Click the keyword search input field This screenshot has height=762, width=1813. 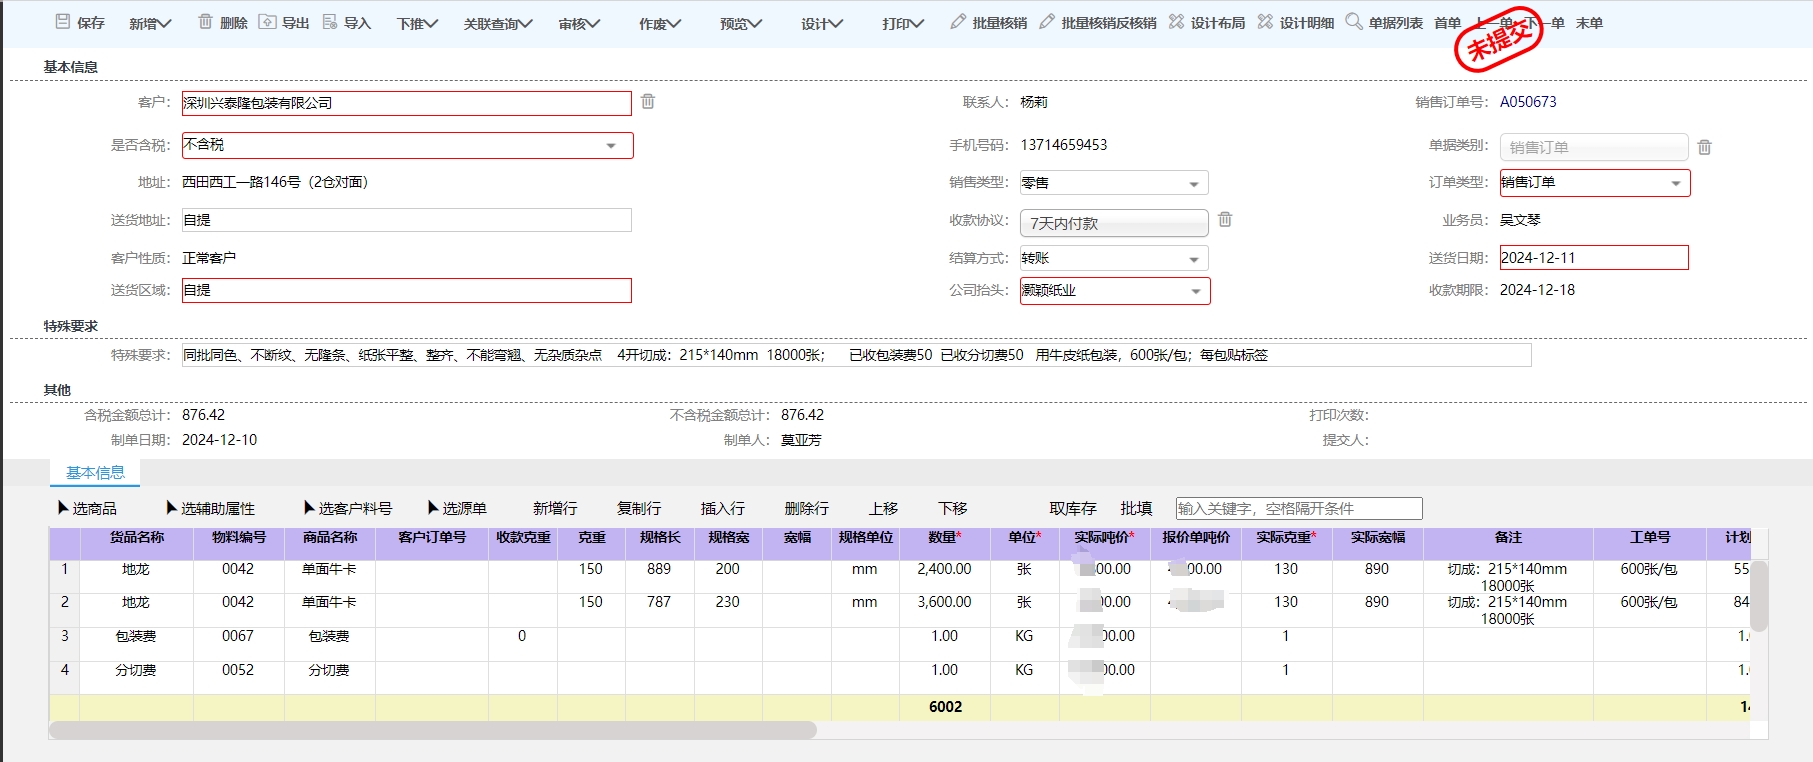pyautogui.click(x=1298, y=509)
